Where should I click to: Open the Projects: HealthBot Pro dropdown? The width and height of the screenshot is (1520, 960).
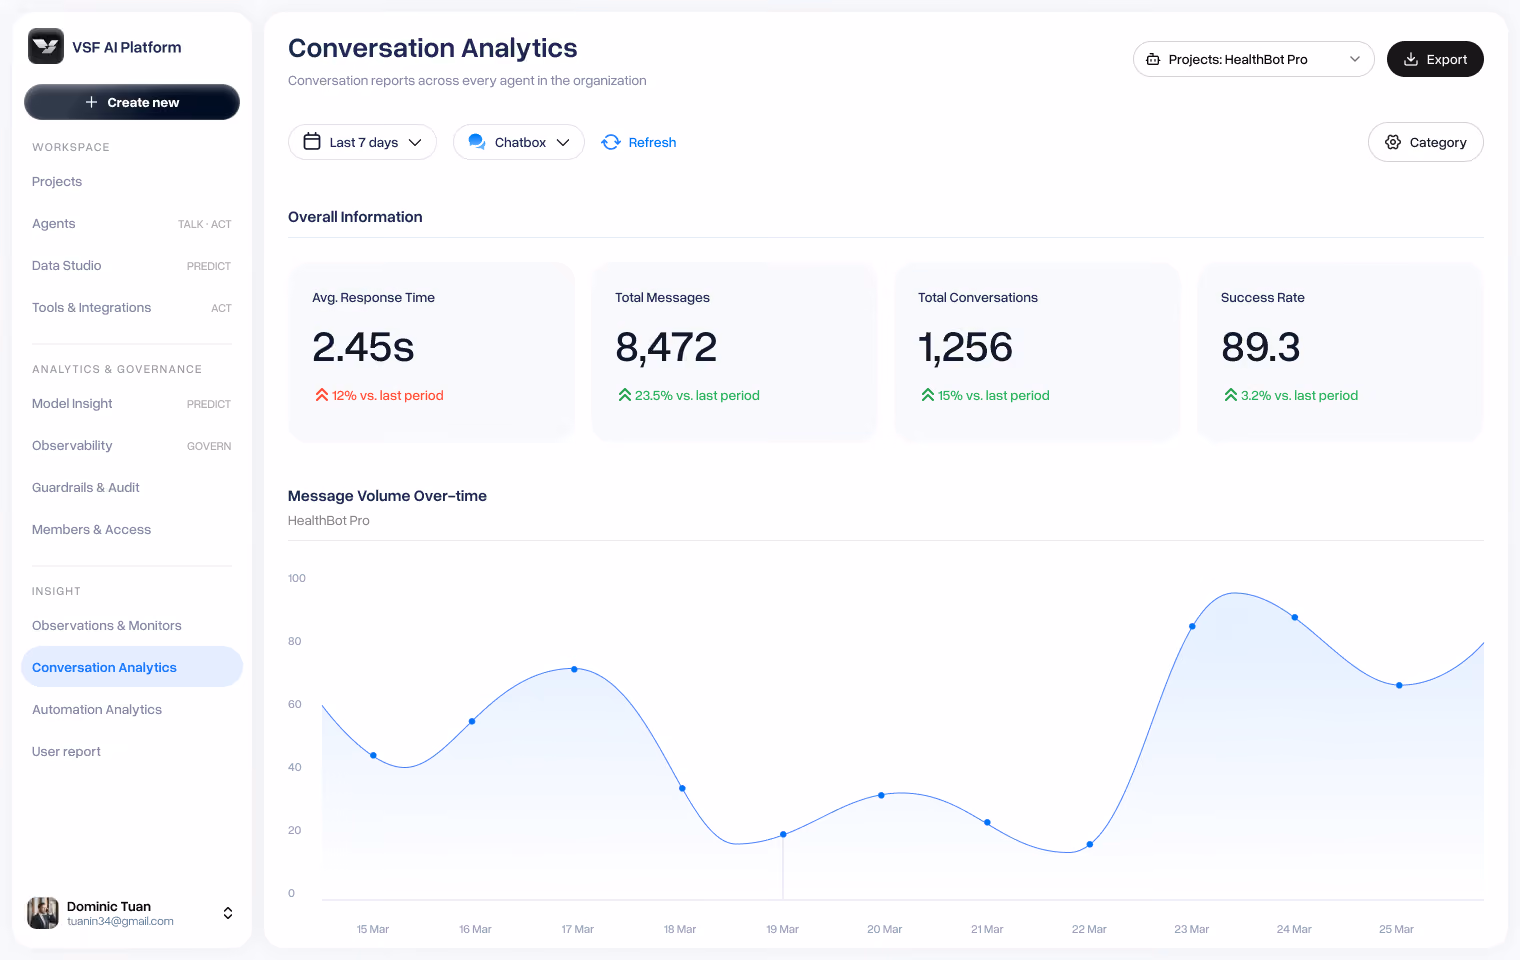(x=1253, y=59)
